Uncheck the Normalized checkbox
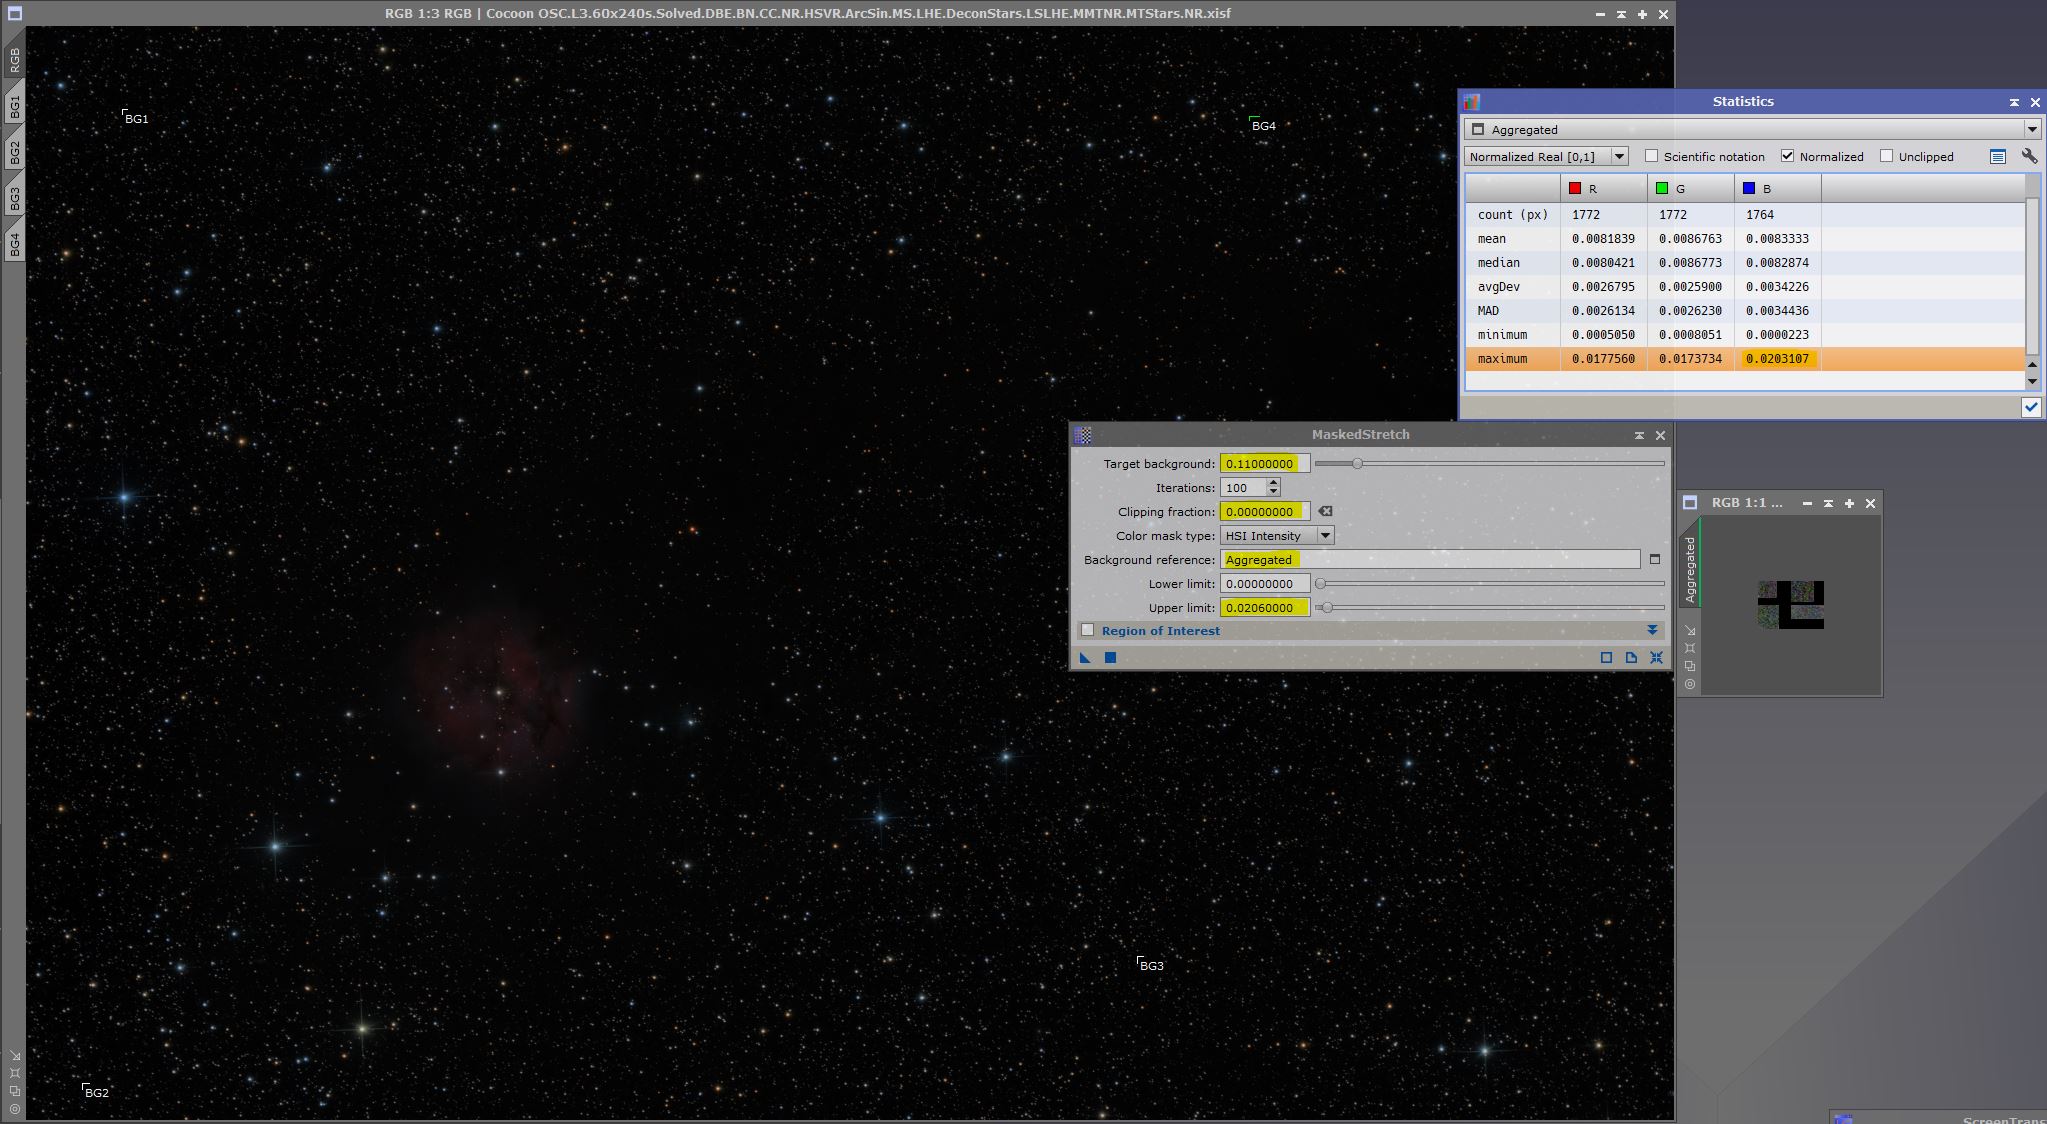Screen dimensions: 2047x1124 pos(1787,156)
